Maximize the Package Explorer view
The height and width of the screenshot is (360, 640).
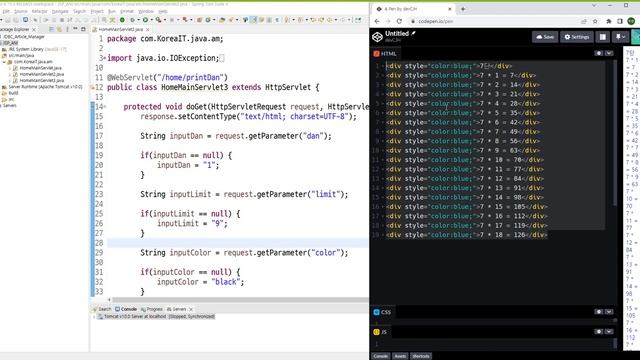coord(83,29)
